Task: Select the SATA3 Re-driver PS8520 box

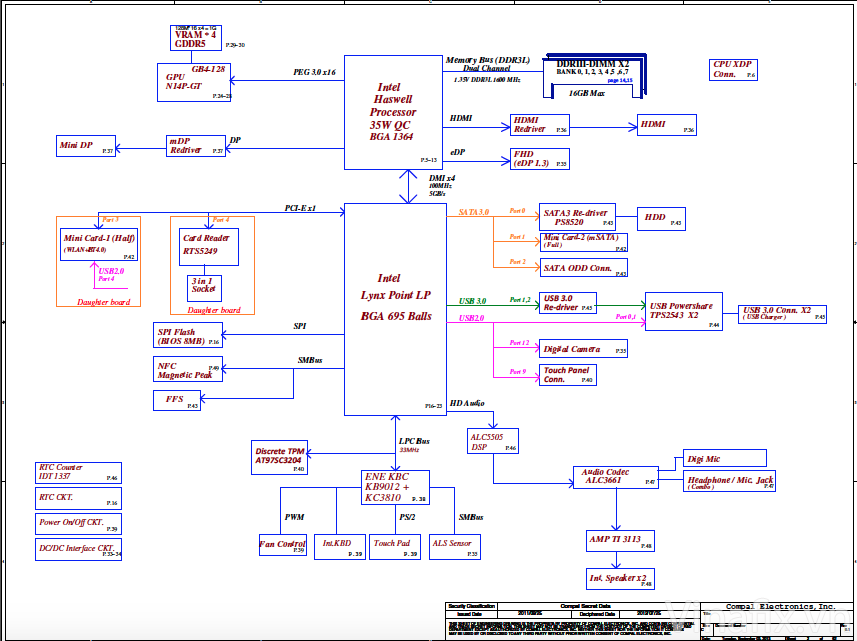Action: 577,217
